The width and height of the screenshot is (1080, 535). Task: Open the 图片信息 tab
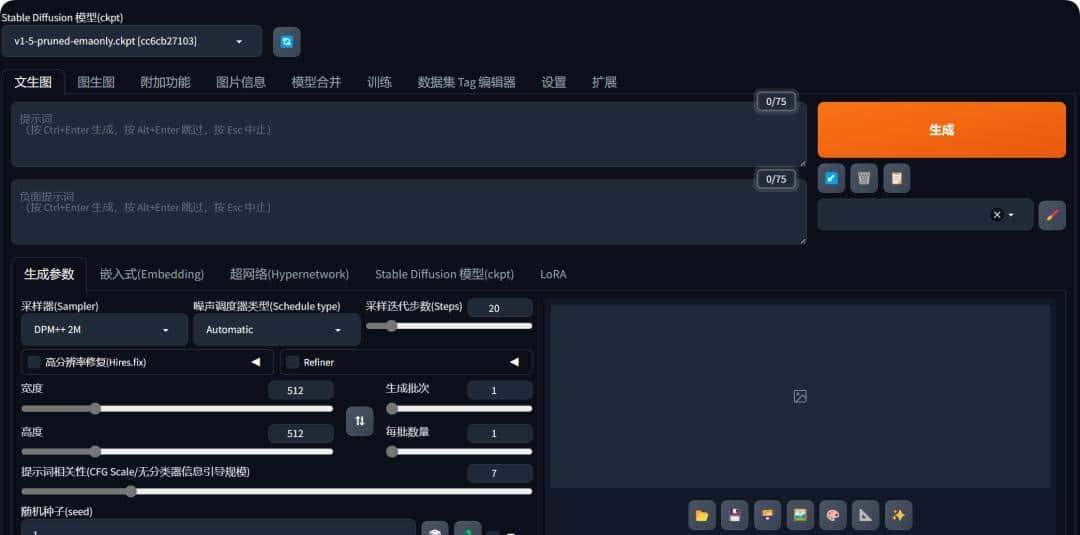pyautogui.click(x=241, y=82)
